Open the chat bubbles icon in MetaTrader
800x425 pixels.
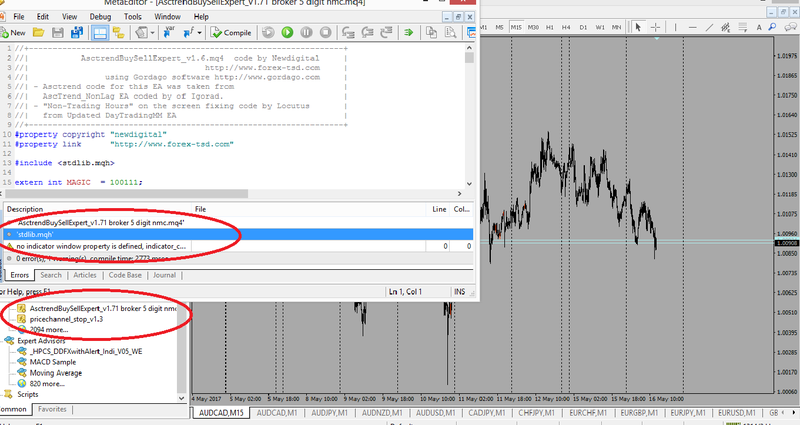[791, 27]
